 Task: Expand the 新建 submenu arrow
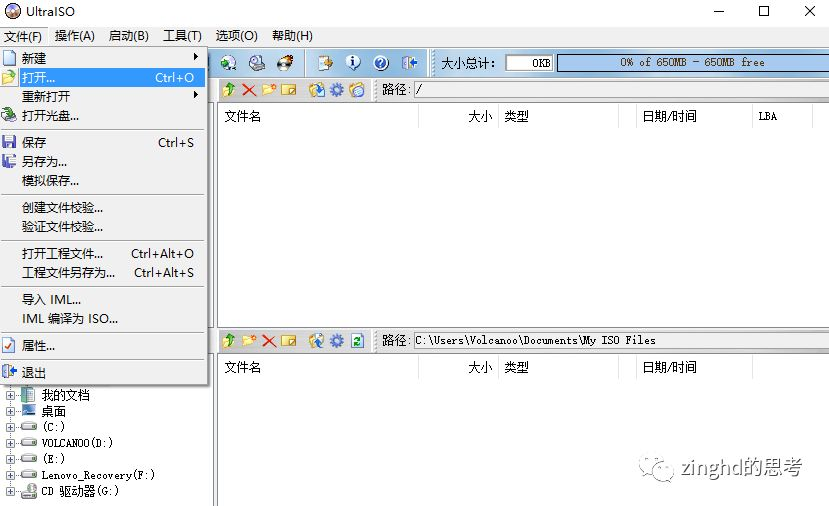pos(196,57)
